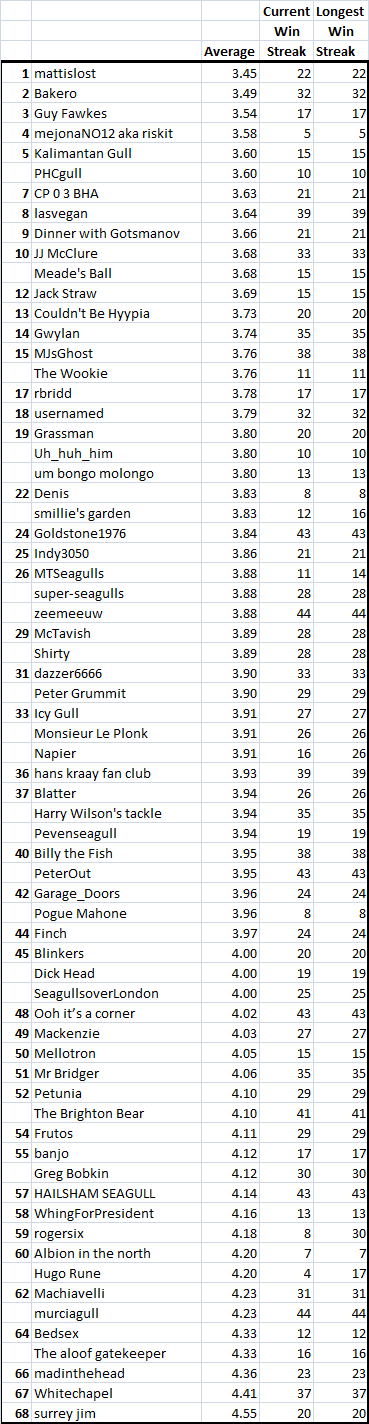Select rank 10 cell beside JJ McClure
The image size is (369, 1424).
click(x=16, y=253)
